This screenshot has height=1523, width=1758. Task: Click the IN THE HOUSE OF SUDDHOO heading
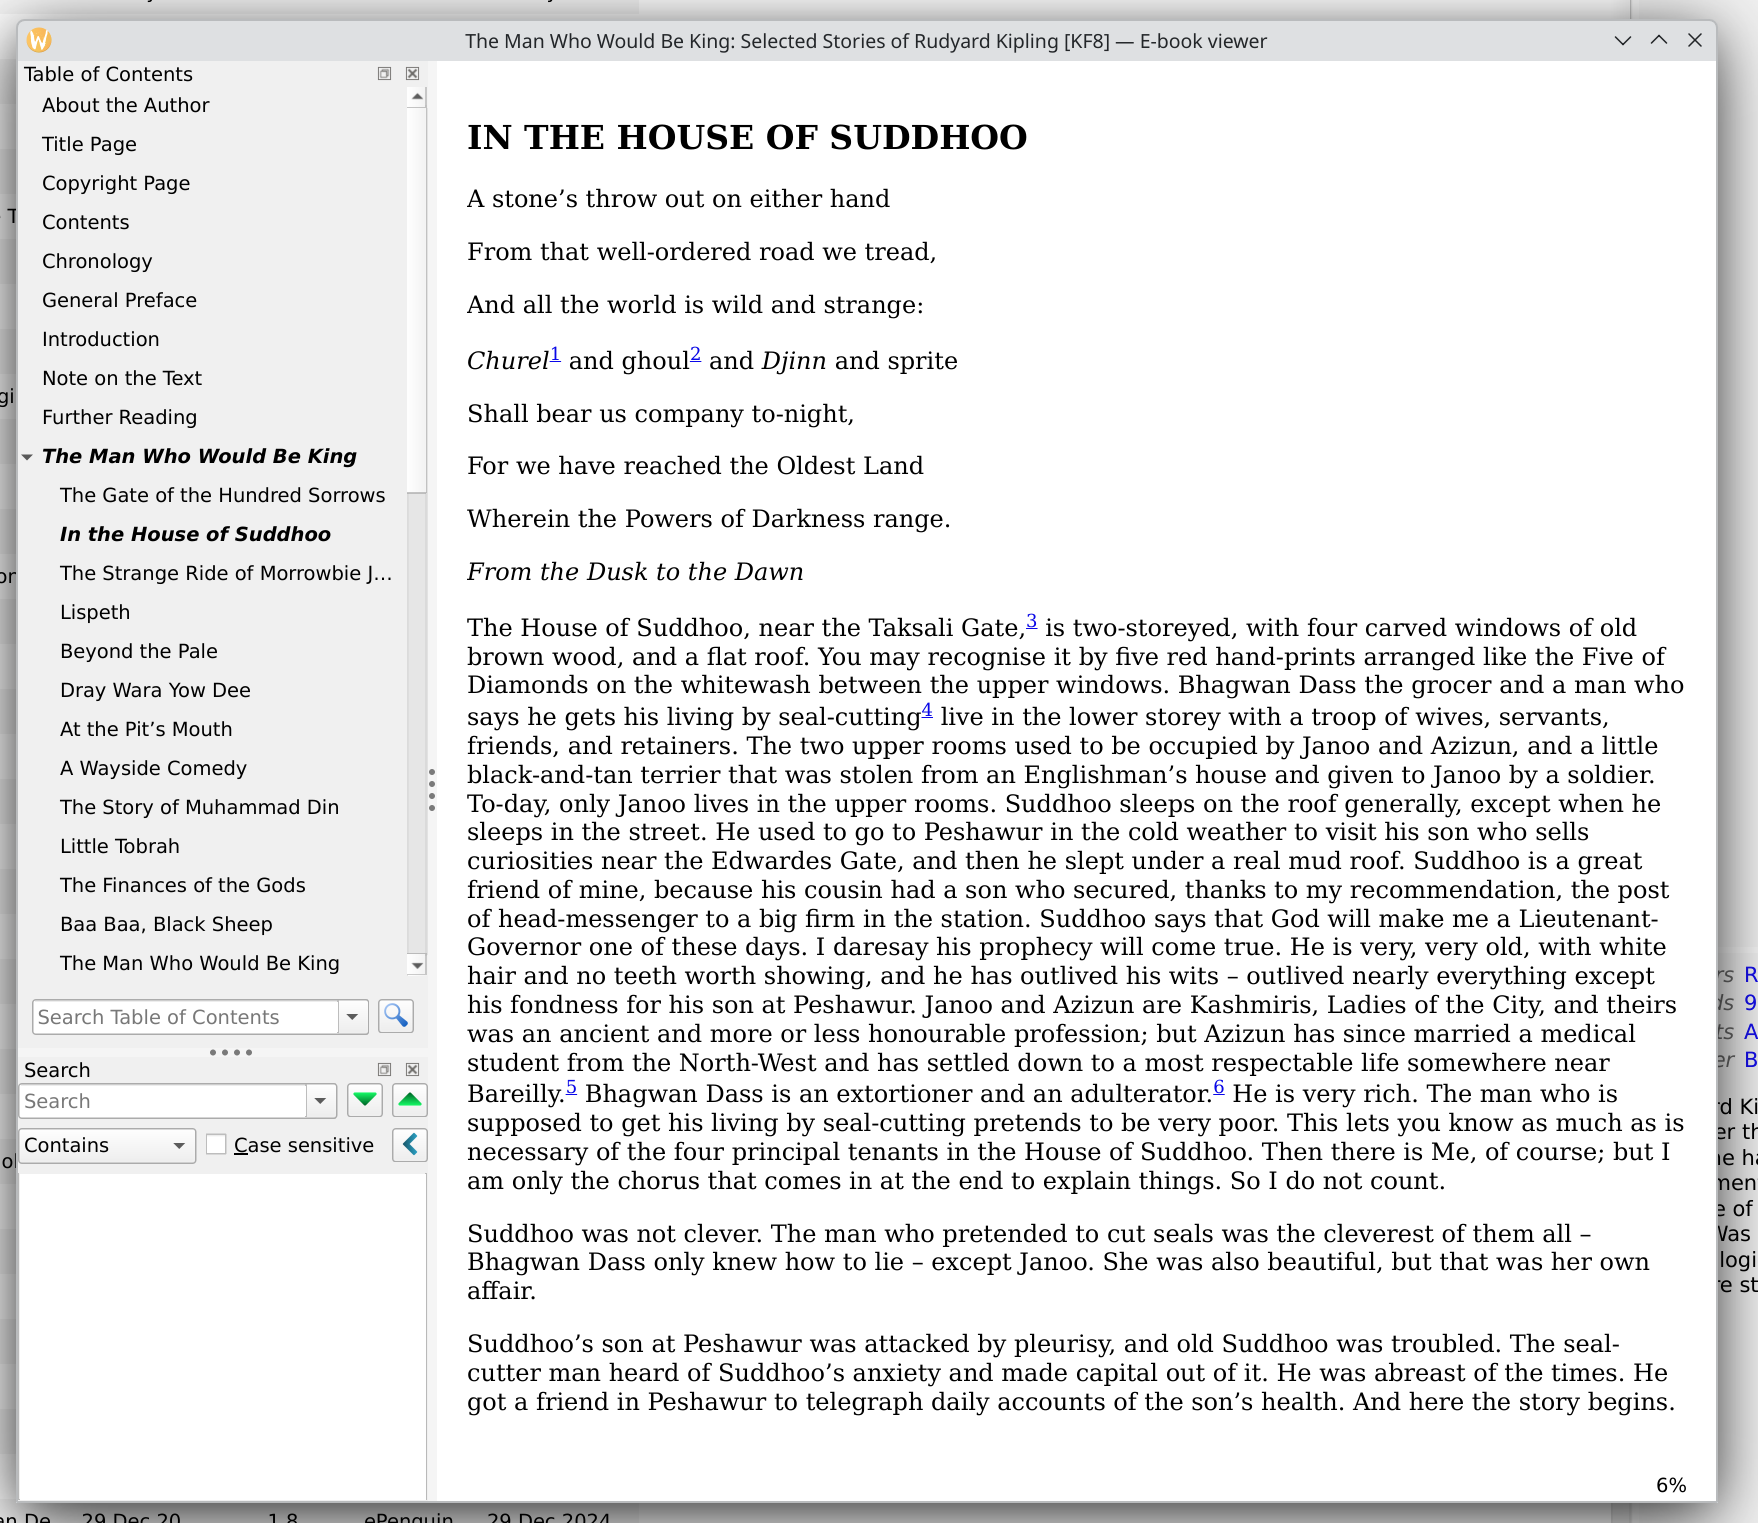click(747, 137)
